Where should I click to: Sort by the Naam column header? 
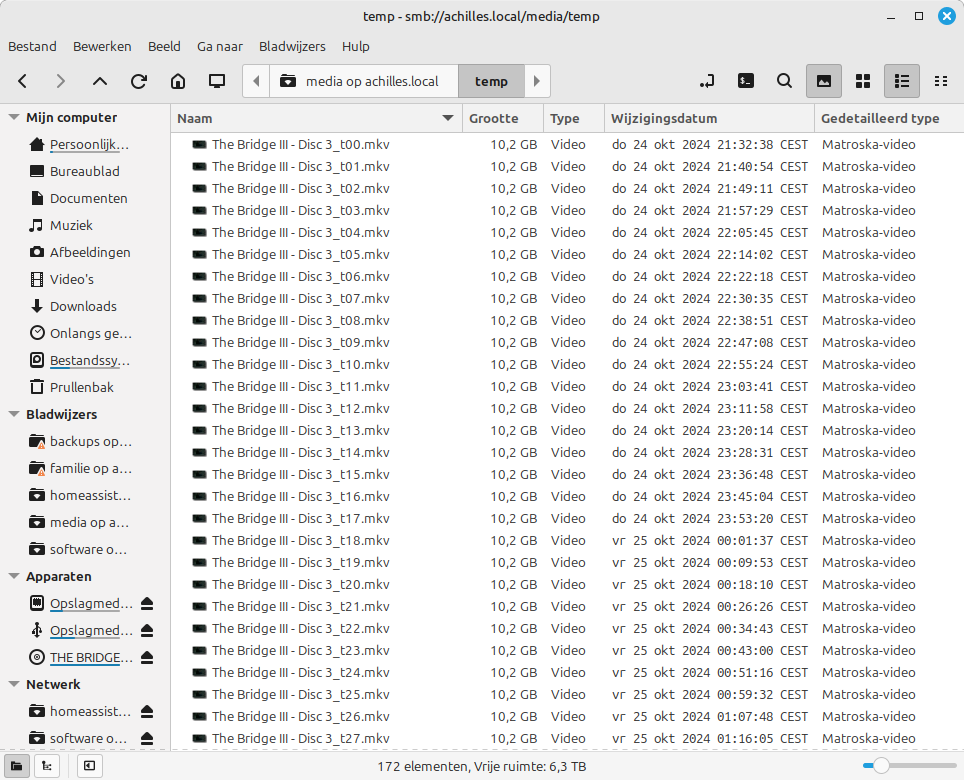[316, 119]
